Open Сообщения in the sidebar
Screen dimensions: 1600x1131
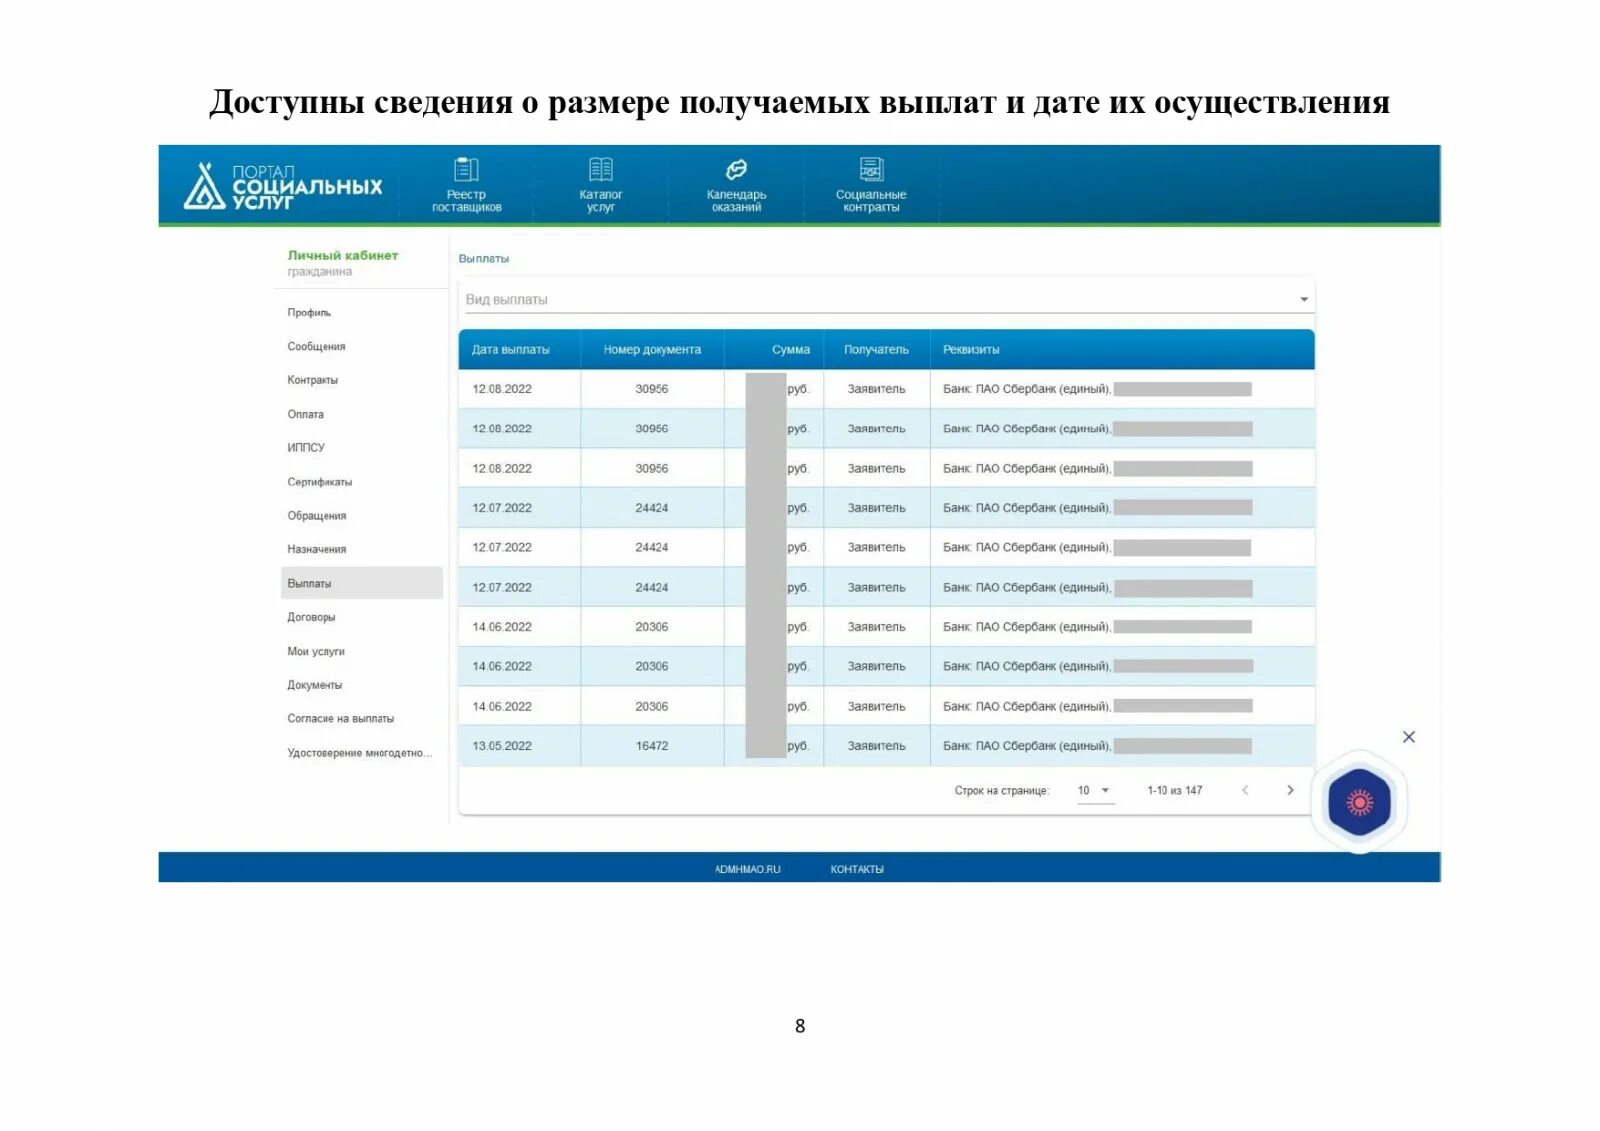316,347
